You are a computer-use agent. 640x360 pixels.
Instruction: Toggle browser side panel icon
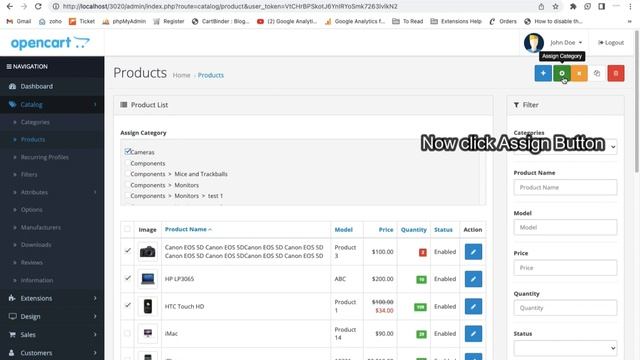(x=602, y=7)
